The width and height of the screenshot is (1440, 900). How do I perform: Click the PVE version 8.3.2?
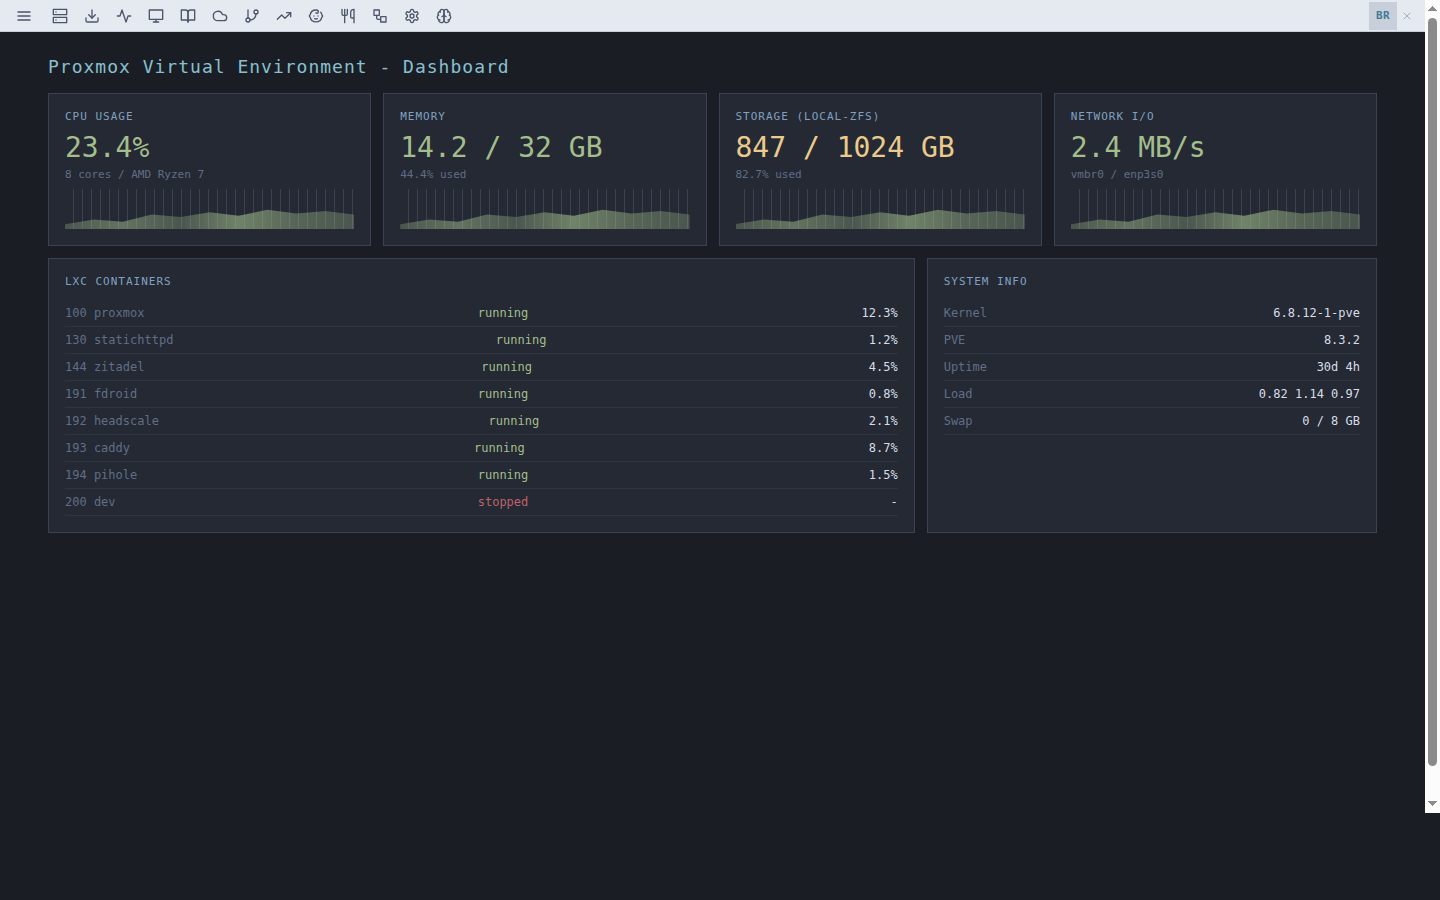[x=1342, y=340]
